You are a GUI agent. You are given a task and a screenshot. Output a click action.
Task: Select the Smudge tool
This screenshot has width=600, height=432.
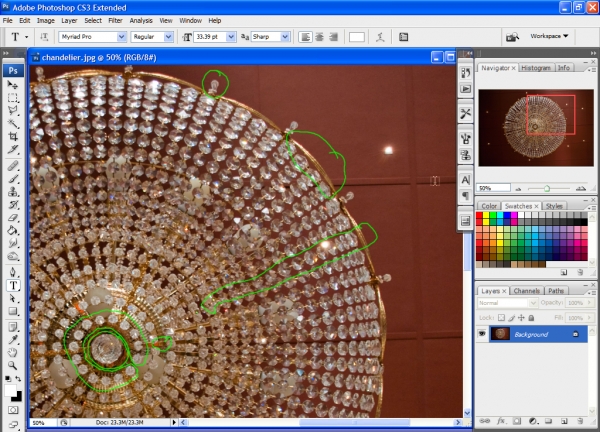click(13, 243)
